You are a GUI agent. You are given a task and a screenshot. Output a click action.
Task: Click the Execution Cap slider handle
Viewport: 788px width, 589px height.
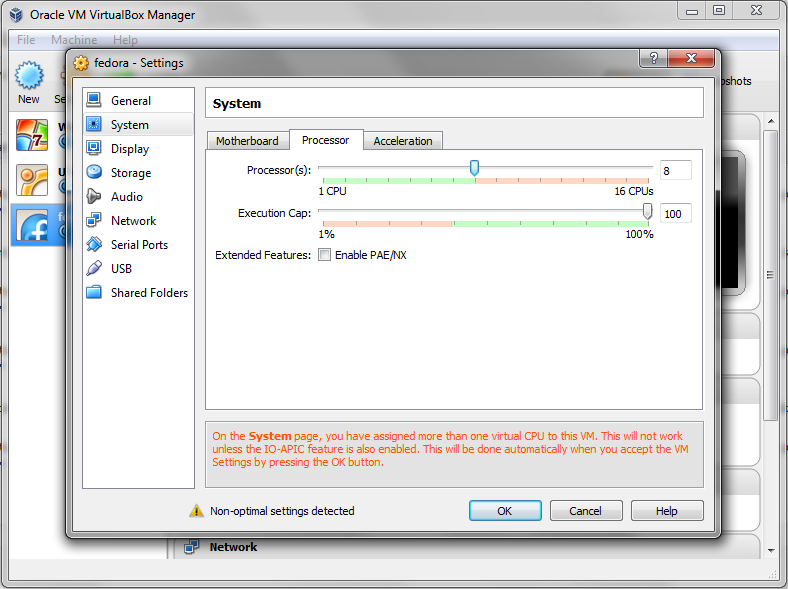pos(647,211)
